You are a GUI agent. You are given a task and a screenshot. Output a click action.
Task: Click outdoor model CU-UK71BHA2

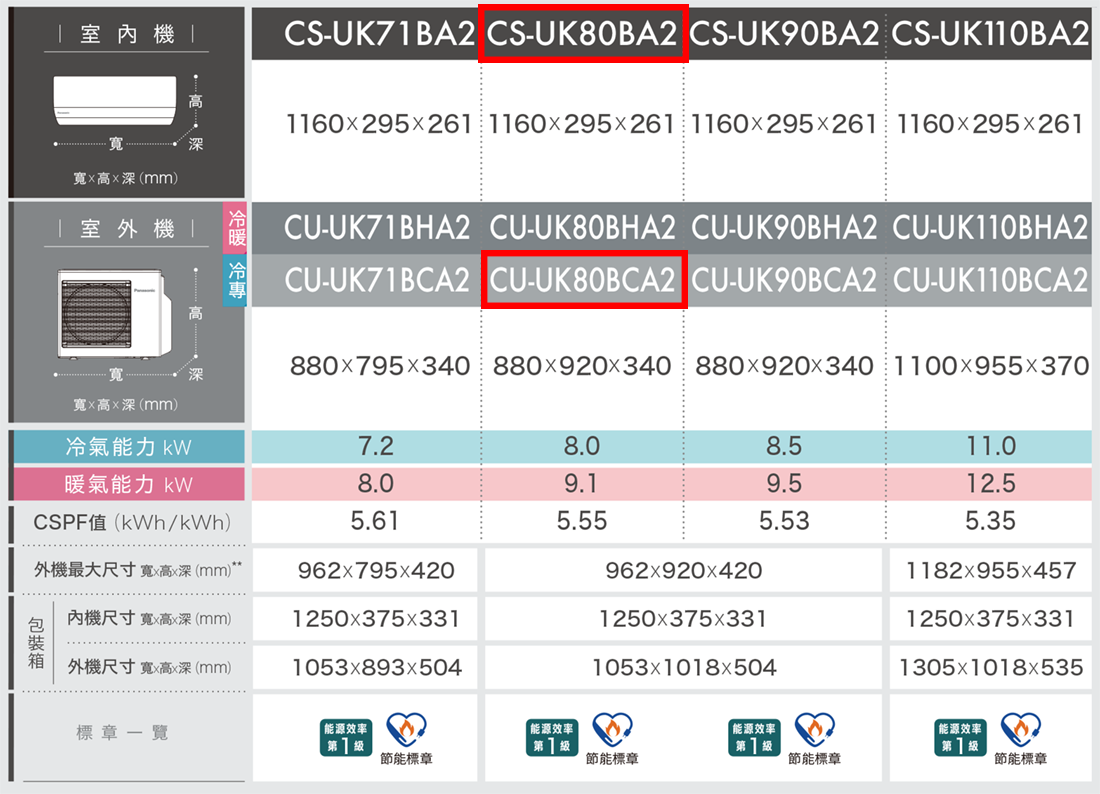(x=377, y=227)
